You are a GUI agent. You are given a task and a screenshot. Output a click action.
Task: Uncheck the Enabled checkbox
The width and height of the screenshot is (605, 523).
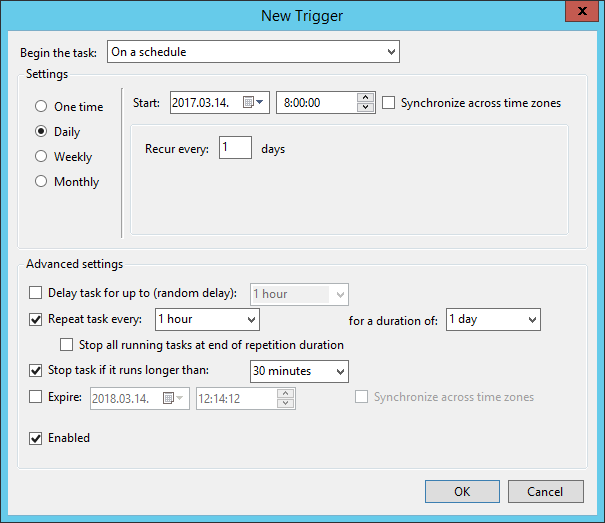pyautogui.click(x=37, y=438)
